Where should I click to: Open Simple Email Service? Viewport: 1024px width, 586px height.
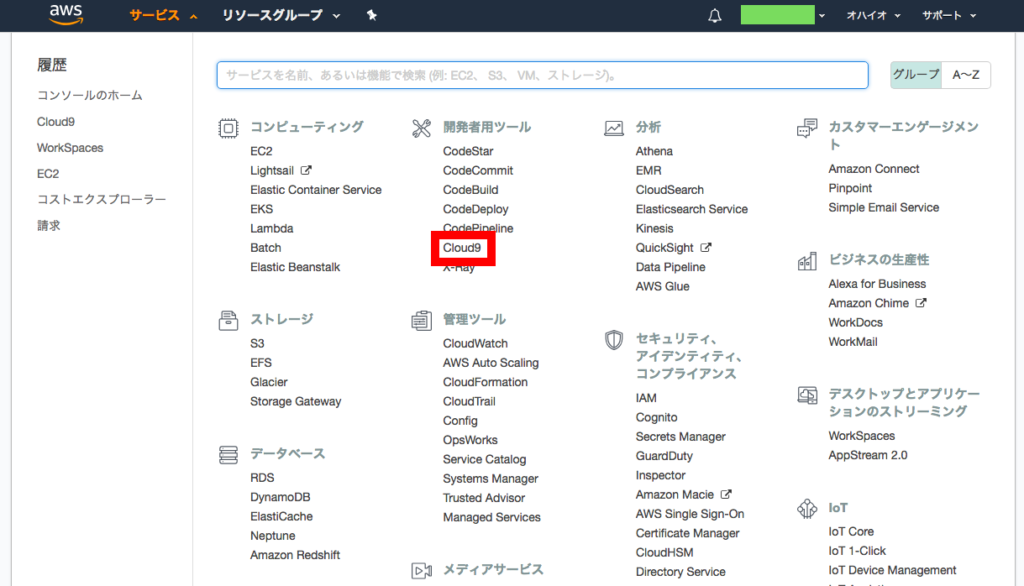point(884,207)
